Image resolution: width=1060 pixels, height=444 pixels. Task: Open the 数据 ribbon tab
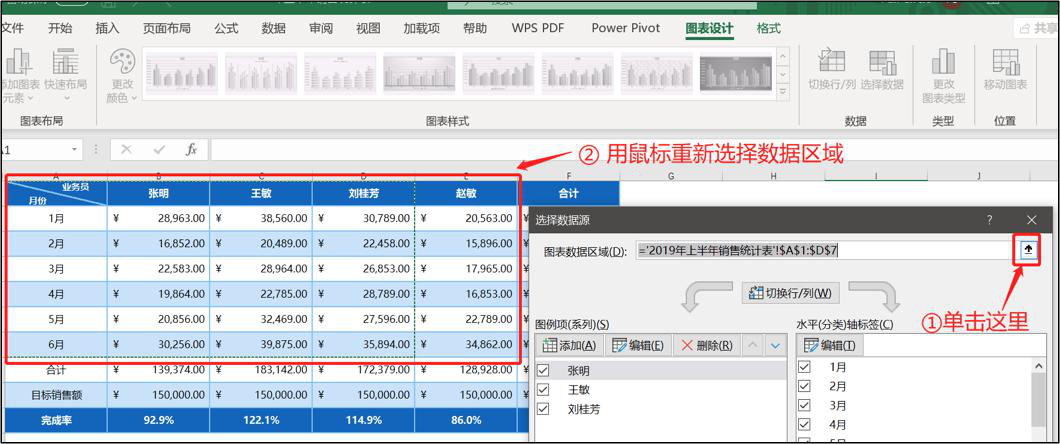click(274, 28)
